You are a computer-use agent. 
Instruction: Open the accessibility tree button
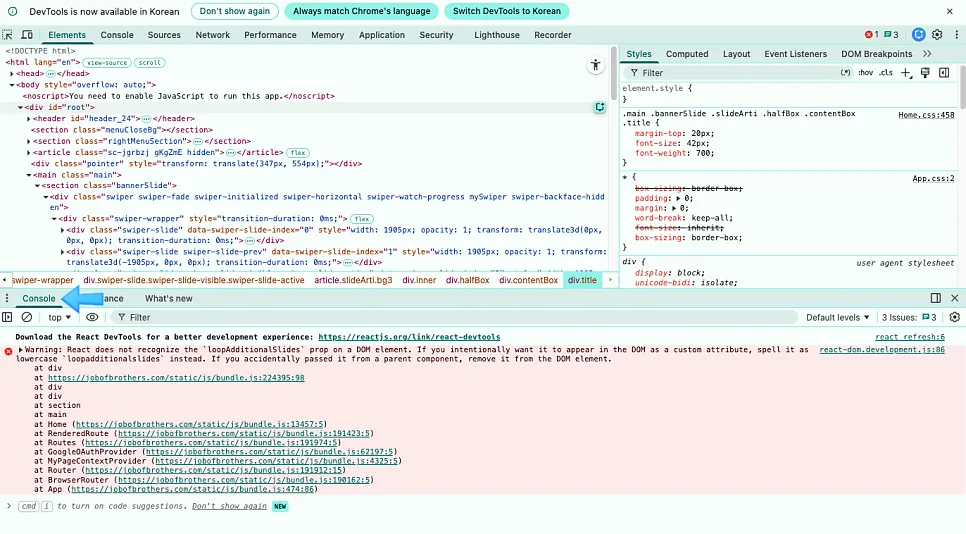click(595, 65)
